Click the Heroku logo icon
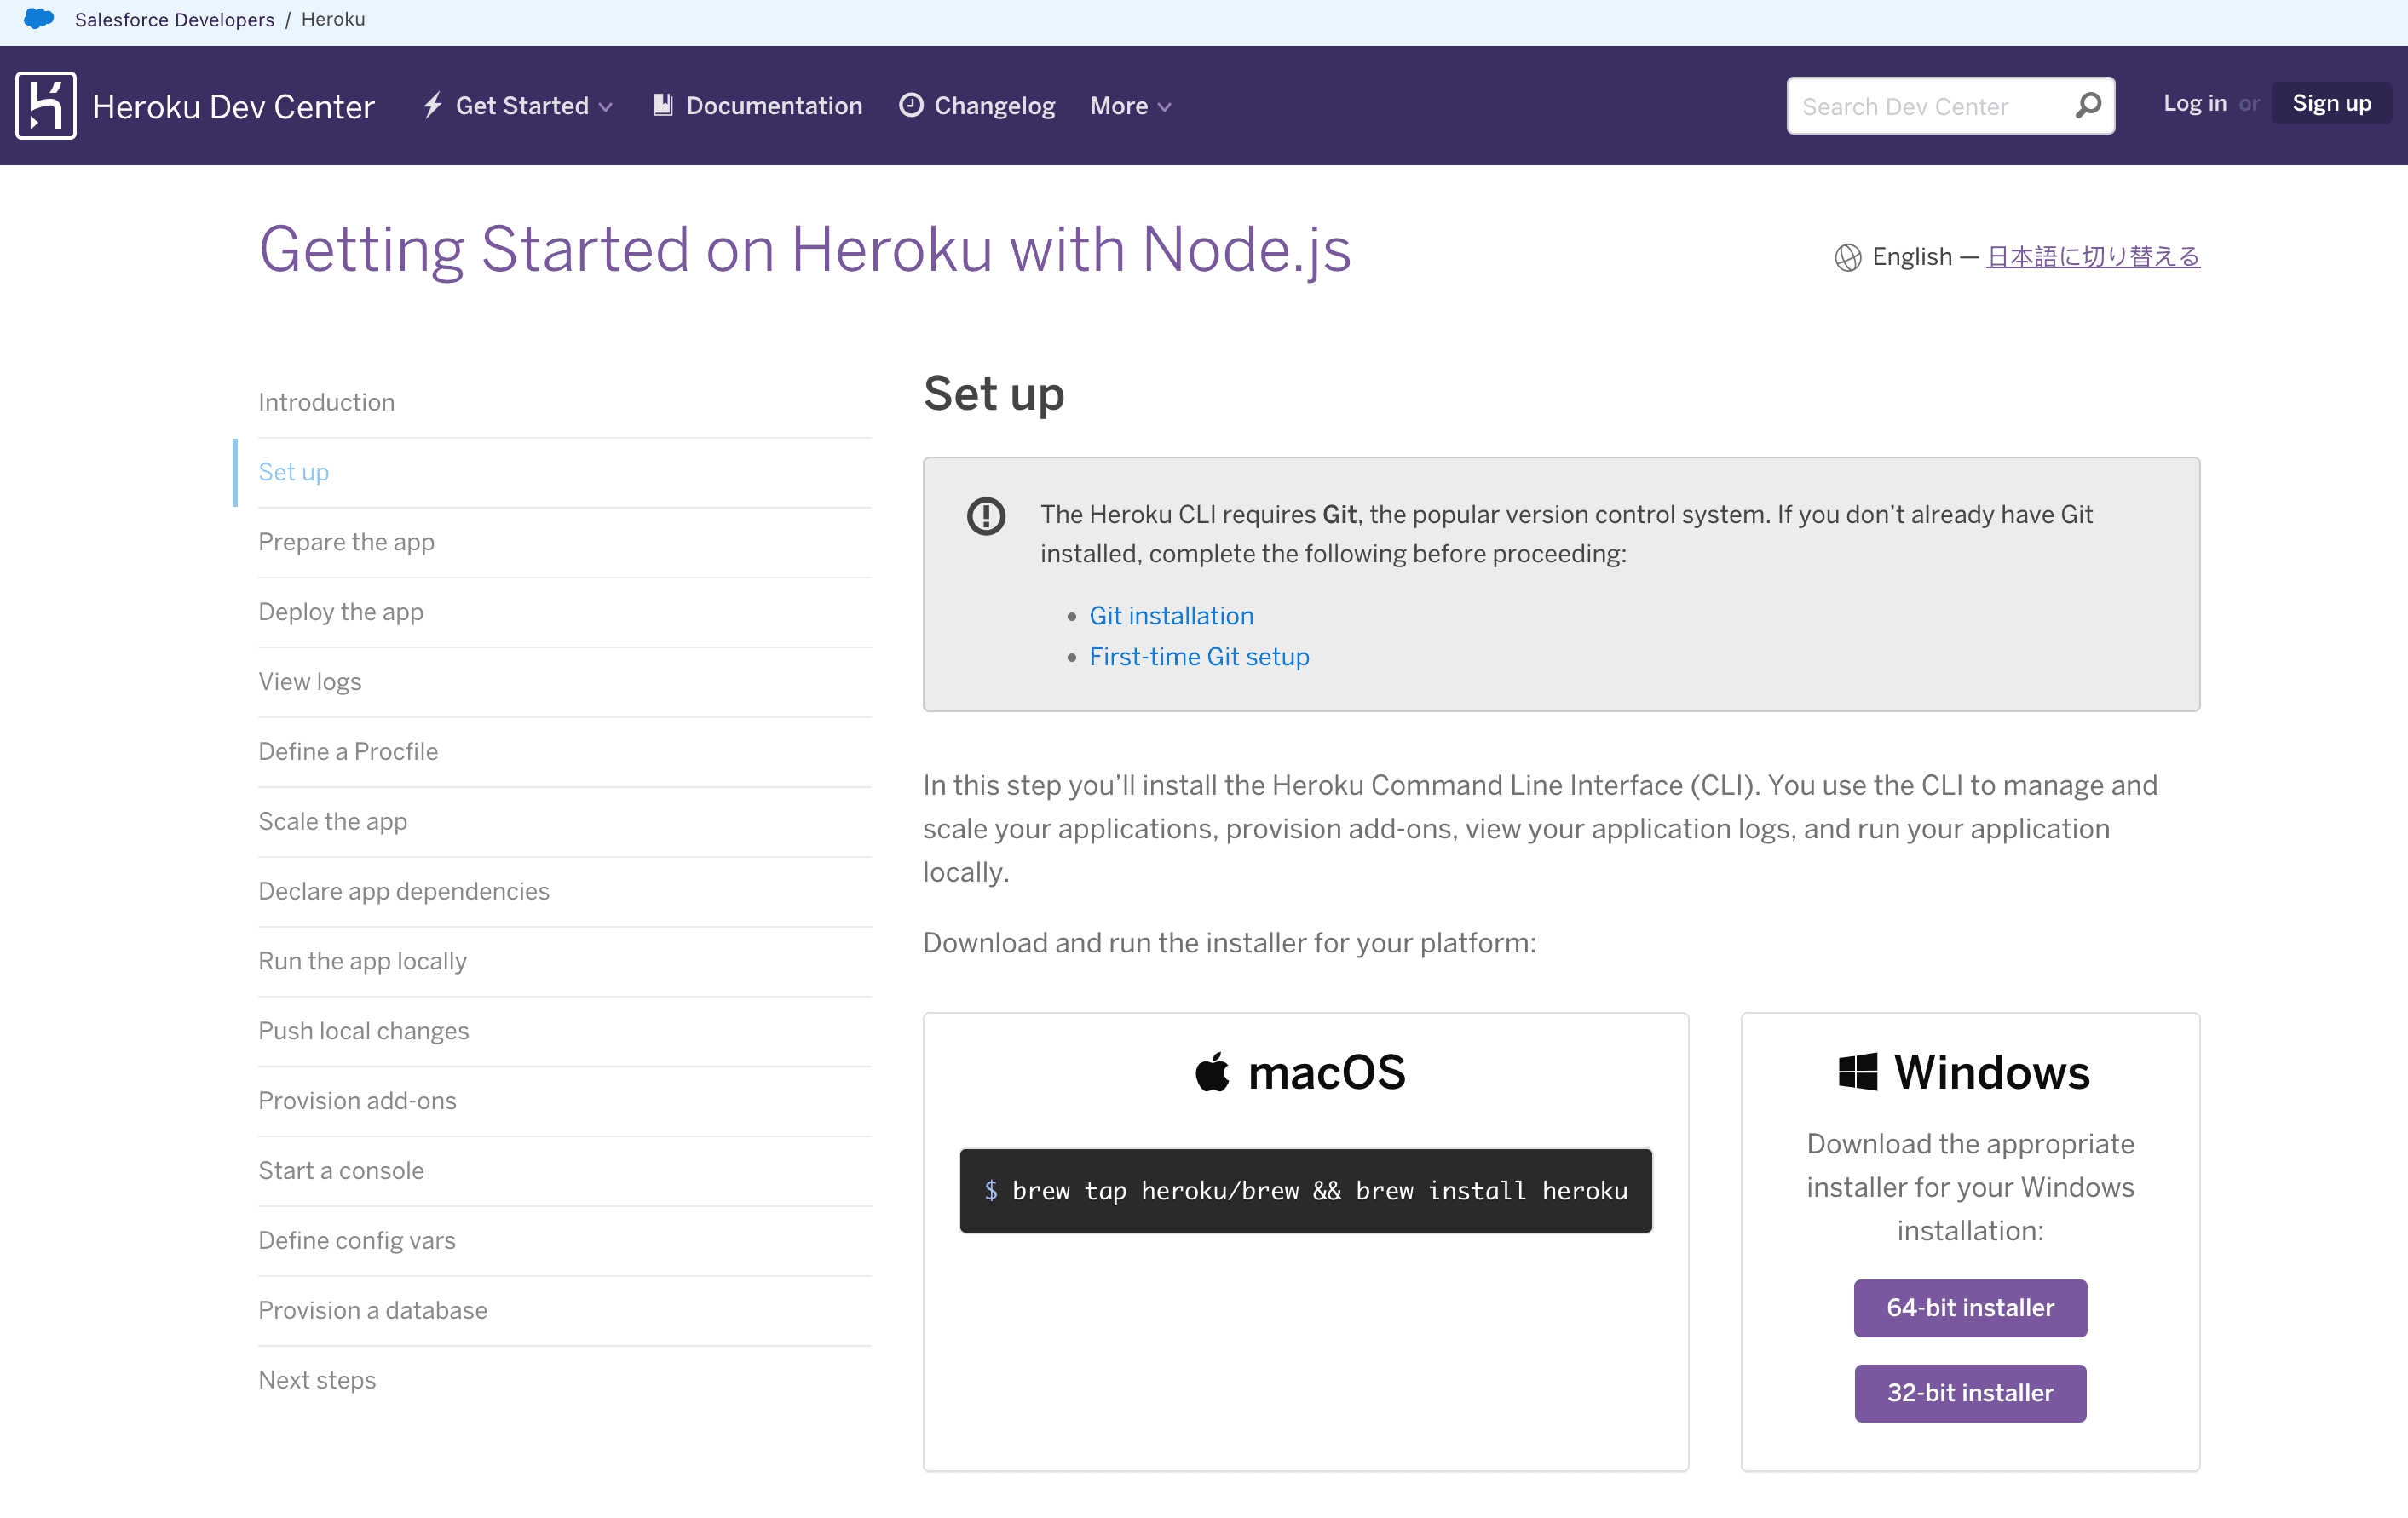Image resolution: width=2408 pixels, height=1518 pixels. point(46,105)
